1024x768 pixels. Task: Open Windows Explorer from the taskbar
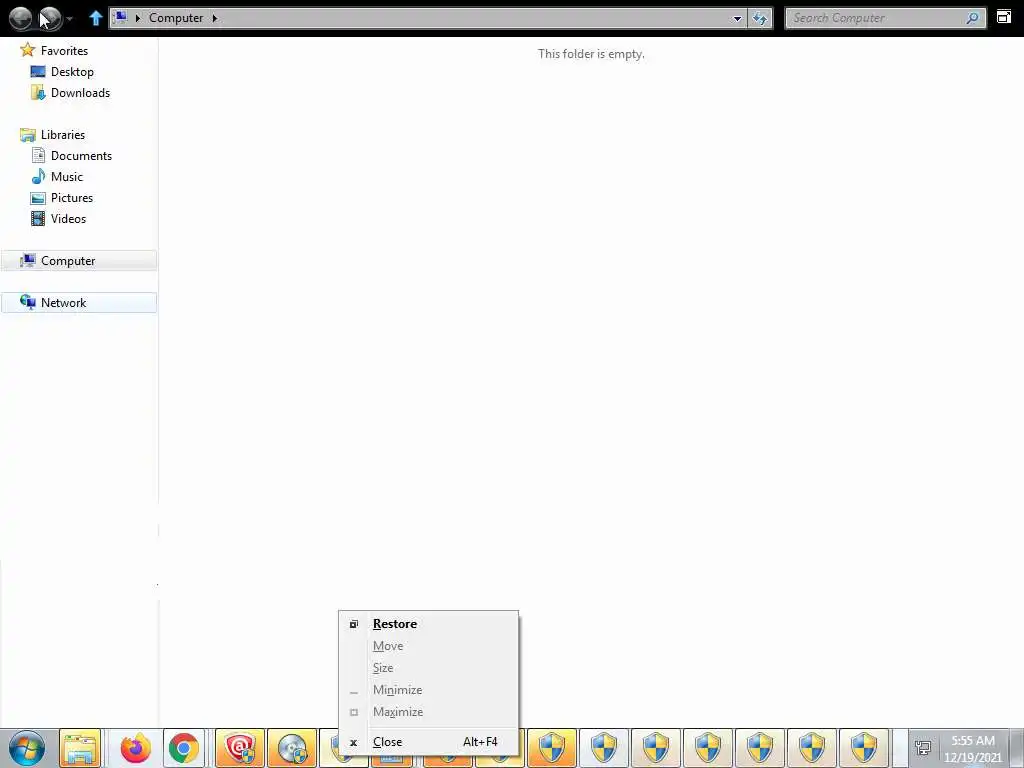pyautogui.click(x=80, y=748)
